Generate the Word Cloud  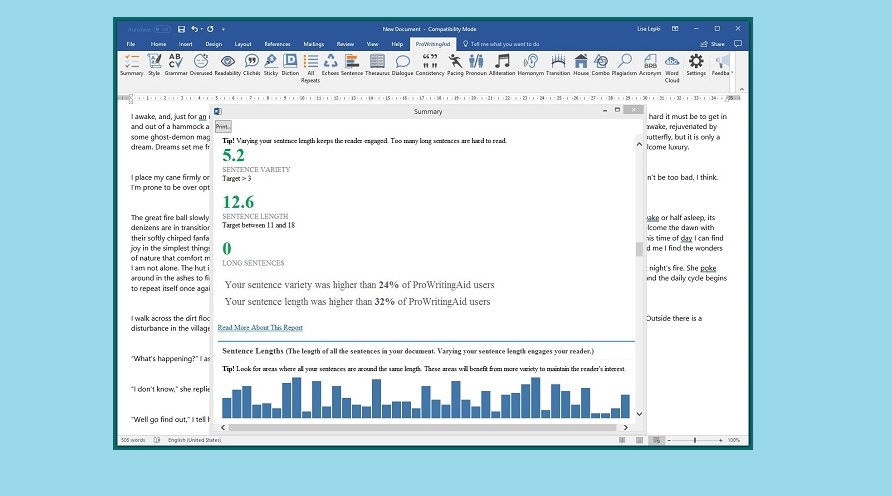672,68
